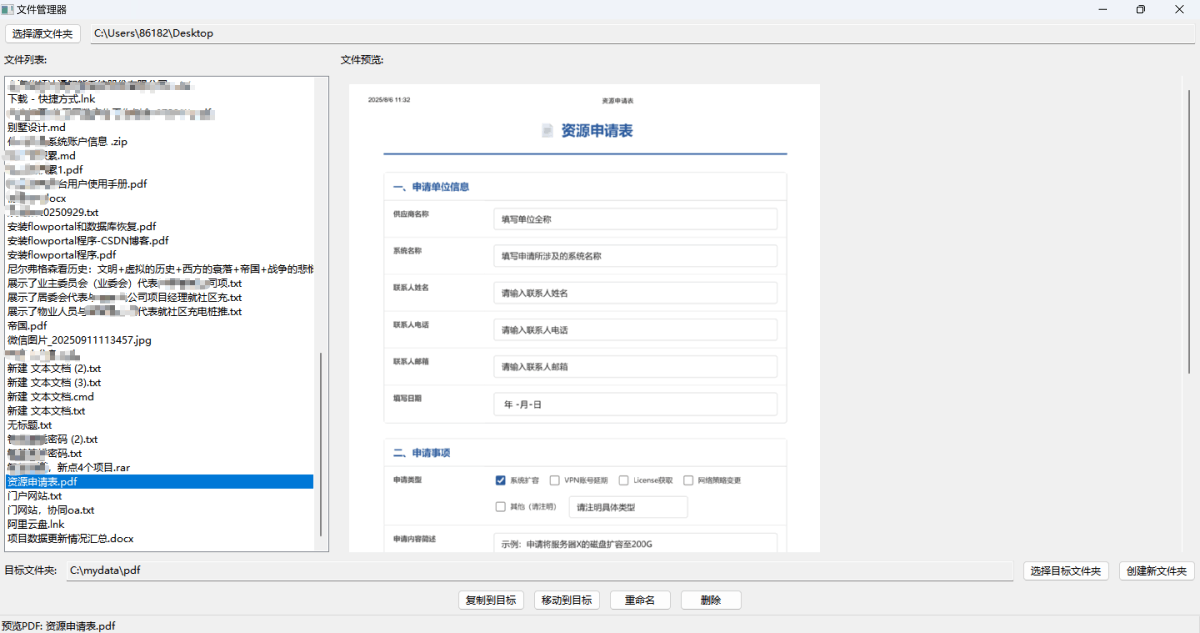1200x633 pixels.
Task: Click the 目标文件夹 path field
Action: (x=540, y=571)
